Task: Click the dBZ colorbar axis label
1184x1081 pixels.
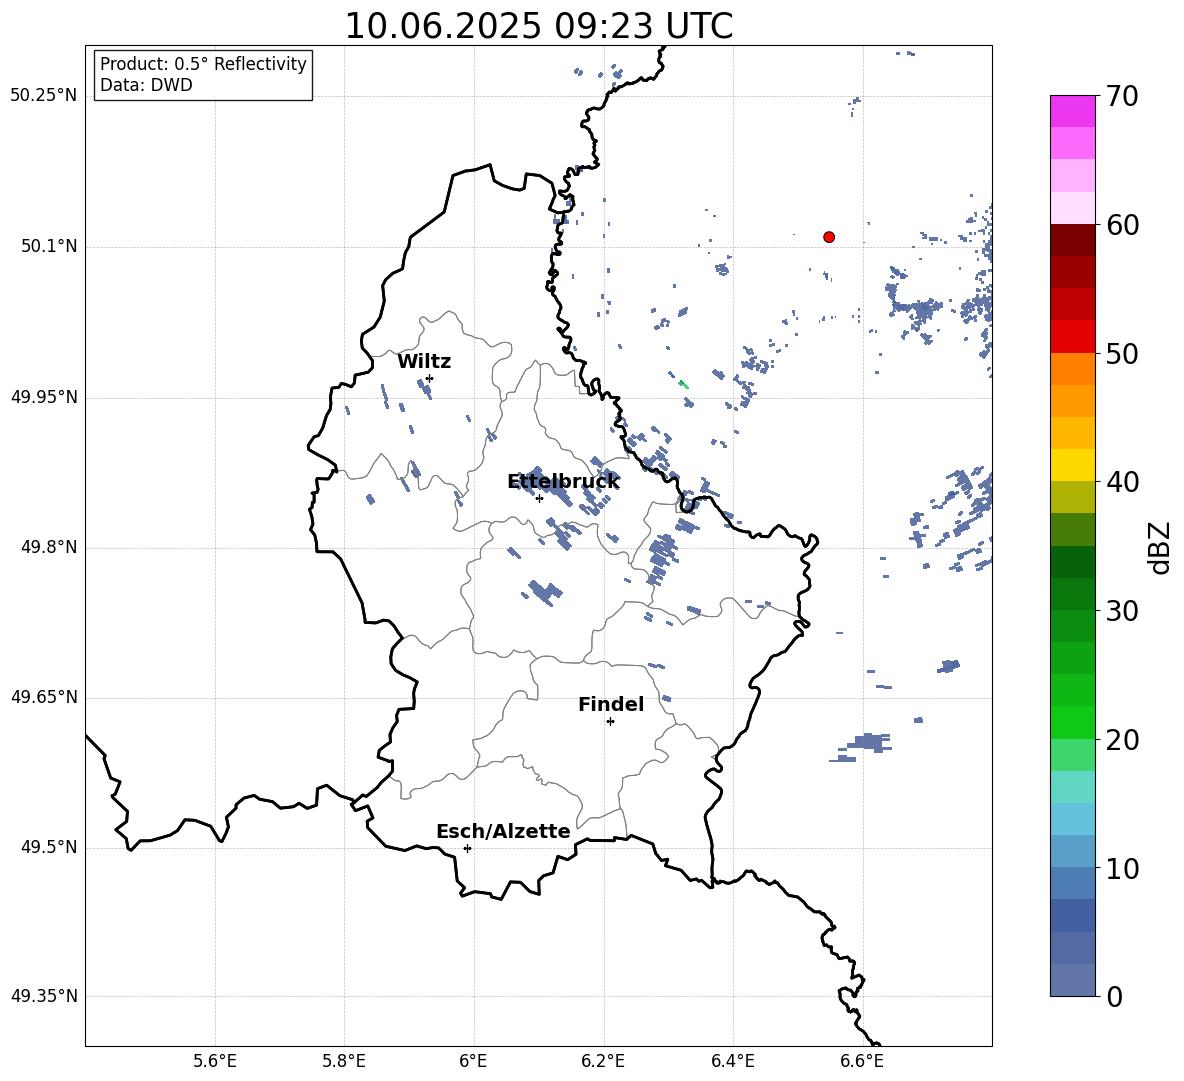Action: coord(1161,547)
